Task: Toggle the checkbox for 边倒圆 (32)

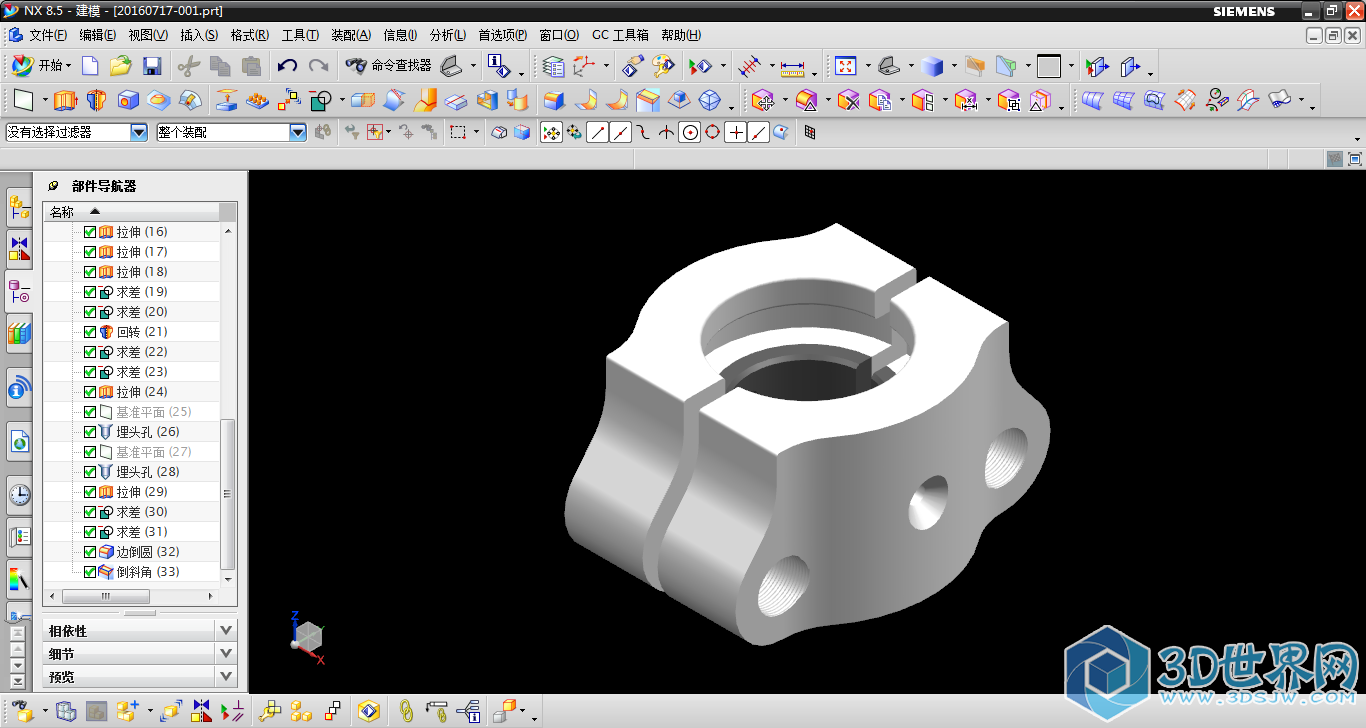Action: [x=90, y=552]
